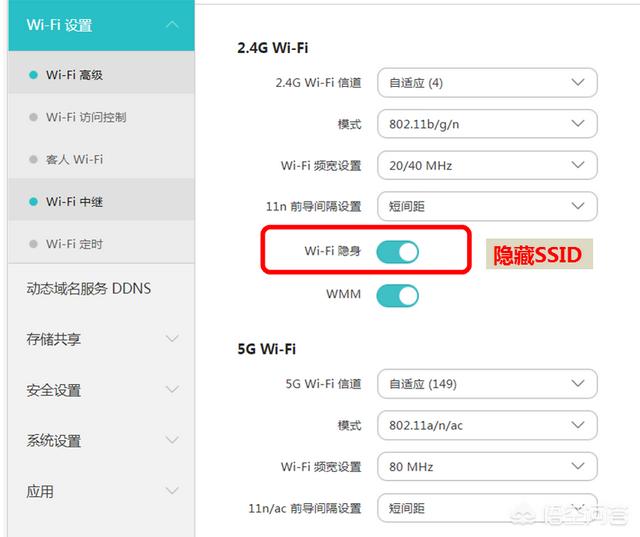The height and width of the screenshot is (537, 640).
Task: Disable the WMM switch
Action: (398, 295)
